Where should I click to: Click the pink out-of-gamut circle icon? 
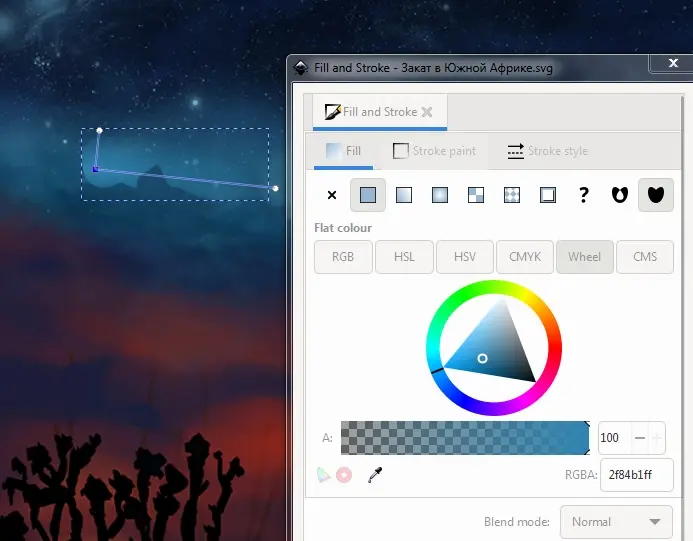pos(344,475)
